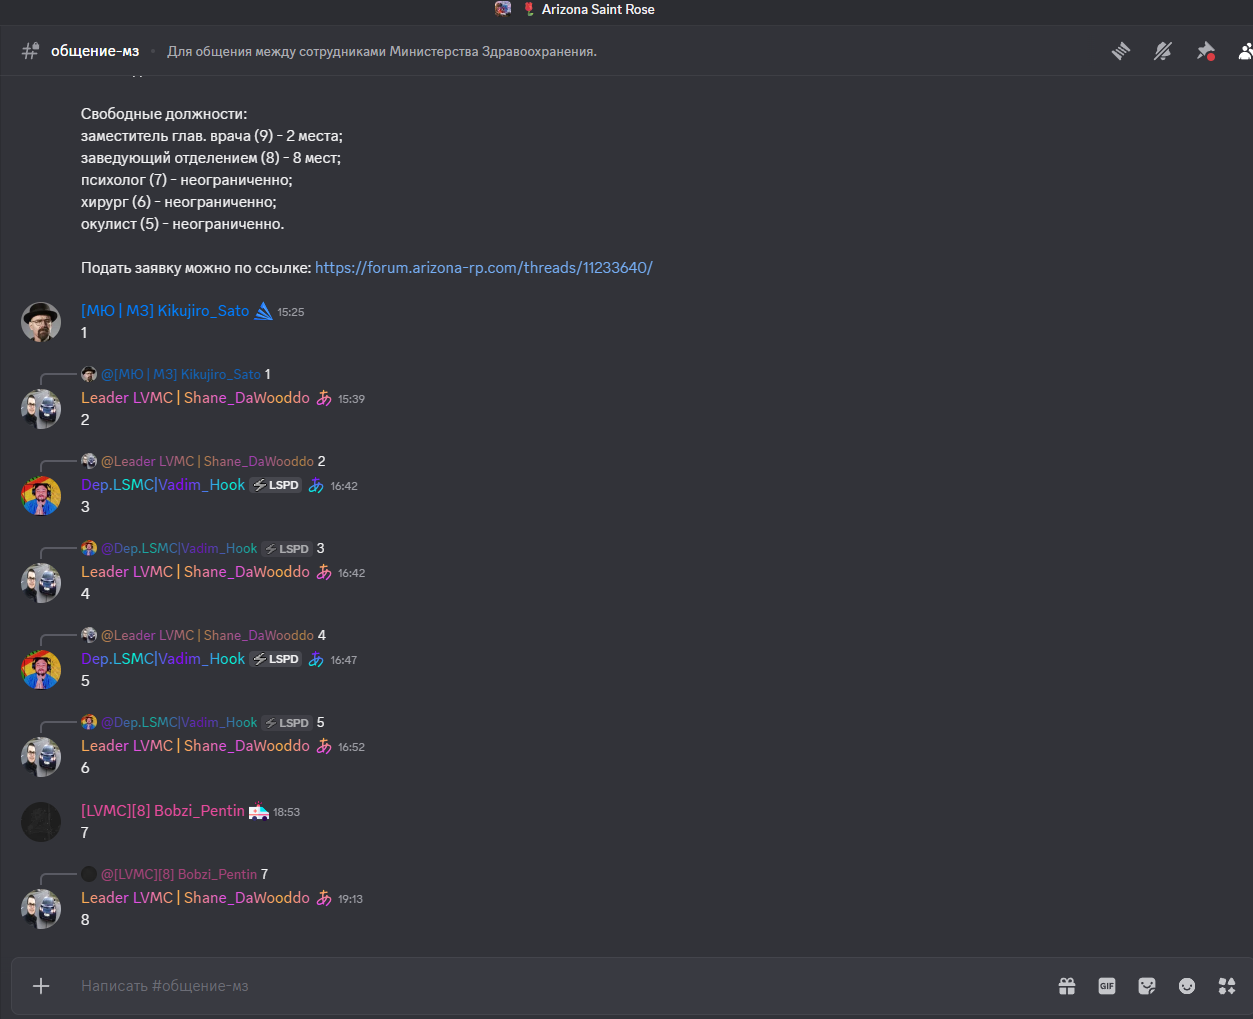
Task: Click text line психолог (7) - неограниченно
Action: (187, 180)
